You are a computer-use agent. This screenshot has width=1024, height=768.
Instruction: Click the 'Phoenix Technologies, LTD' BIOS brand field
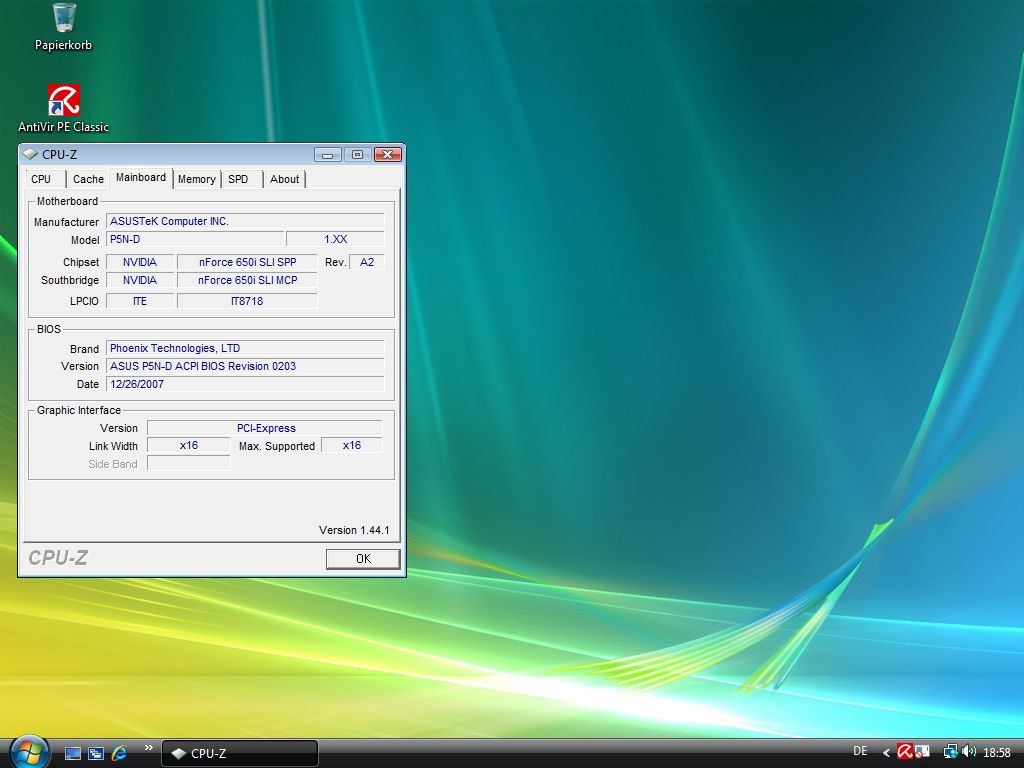[x=245, y=348]
